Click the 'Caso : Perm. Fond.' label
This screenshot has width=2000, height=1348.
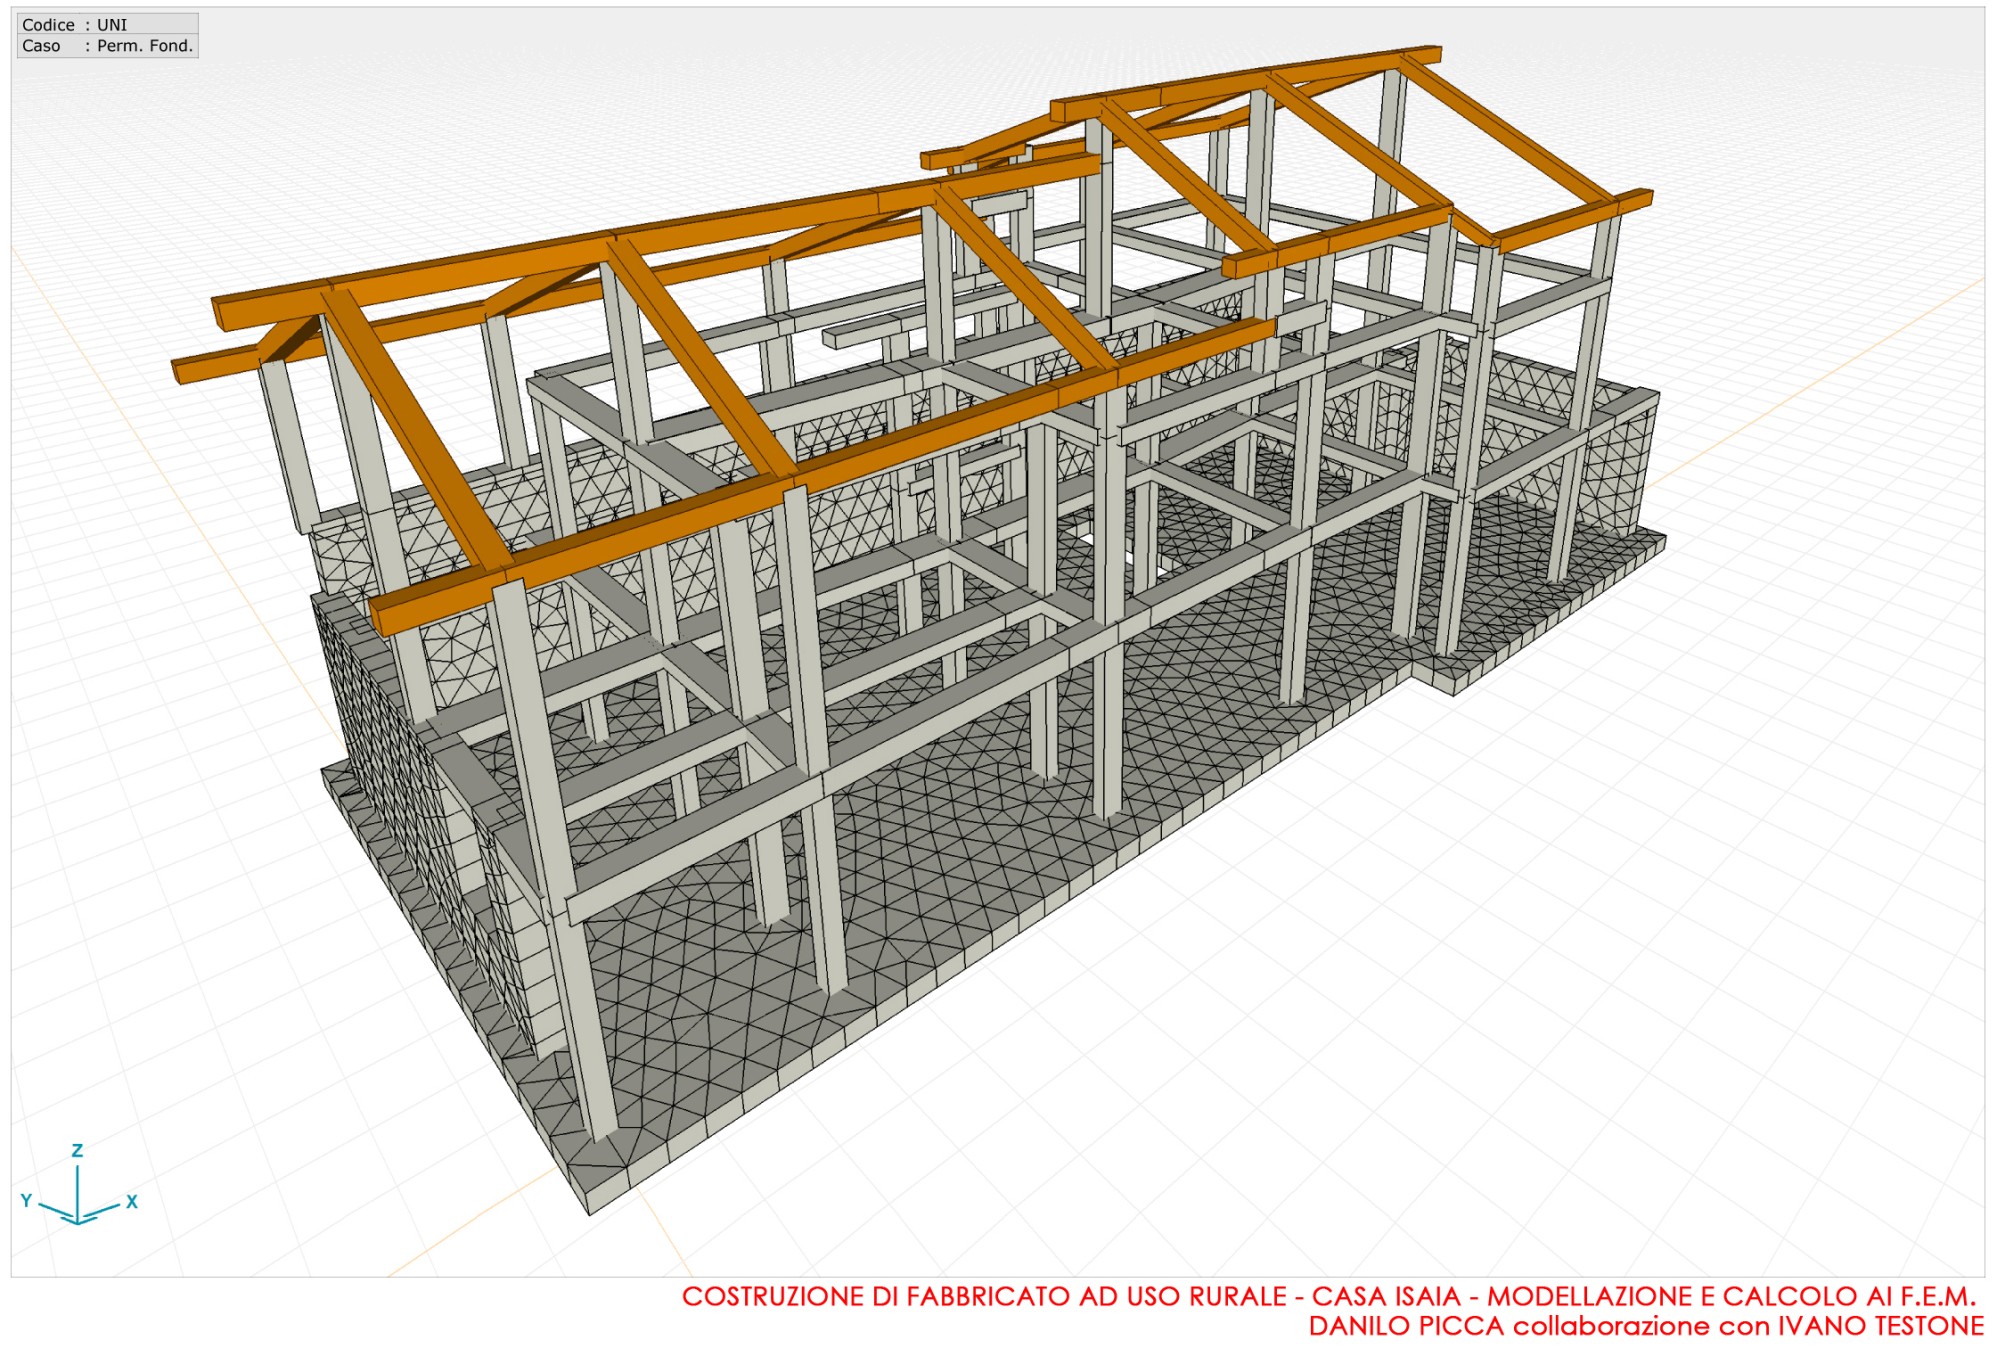pyautogui.click(x=107, y=46)
